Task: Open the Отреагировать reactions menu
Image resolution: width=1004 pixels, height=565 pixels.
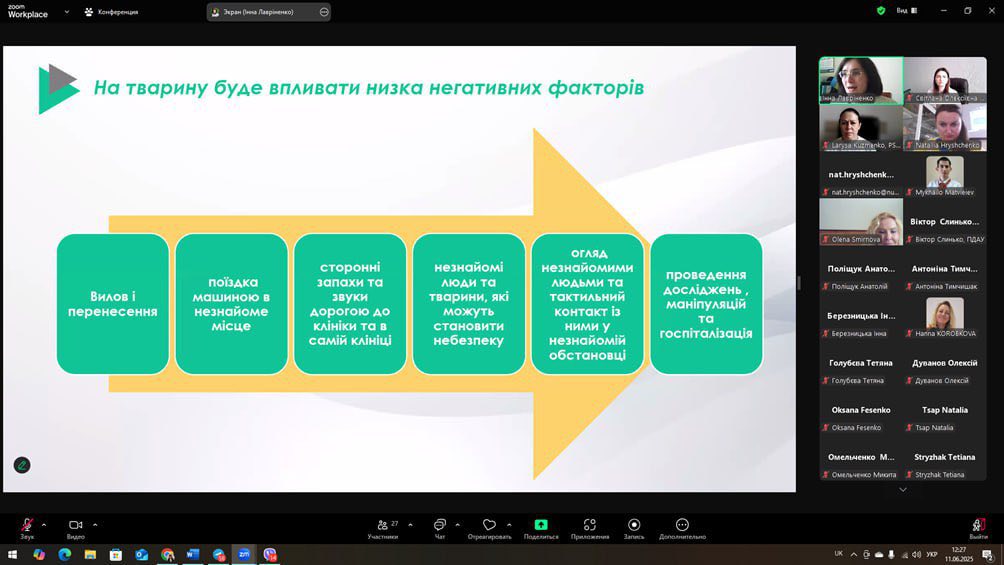Action: (x=489, y=528)
